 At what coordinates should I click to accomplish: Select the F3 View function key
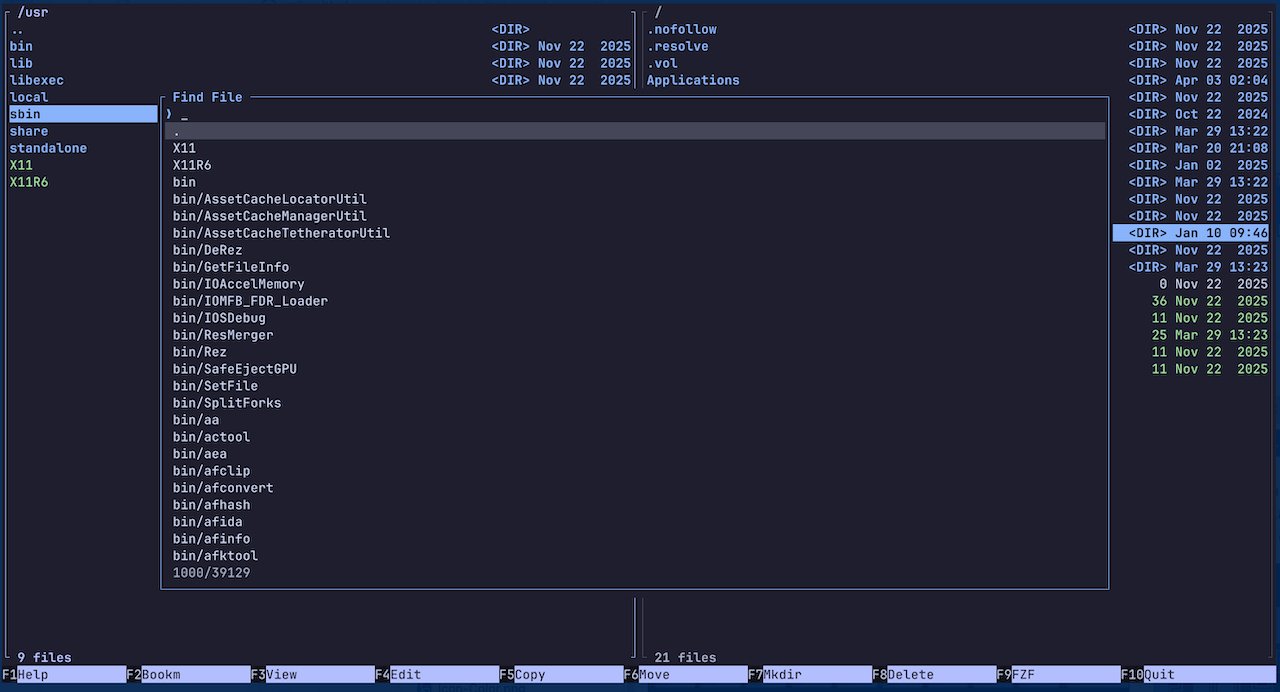312,674
